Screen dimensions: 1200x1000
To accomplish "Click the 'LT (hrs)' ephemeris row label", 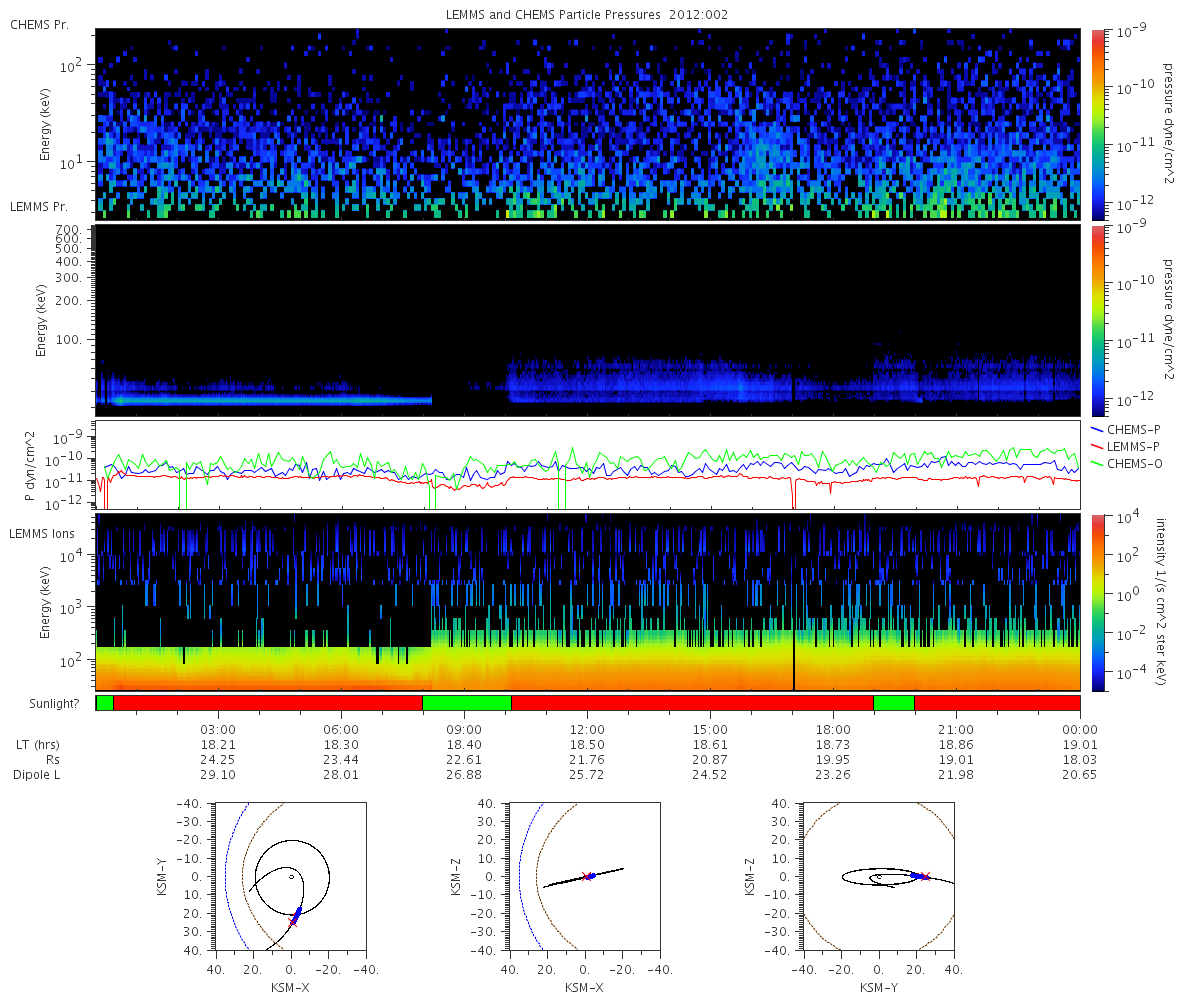I will click(38, 745).
